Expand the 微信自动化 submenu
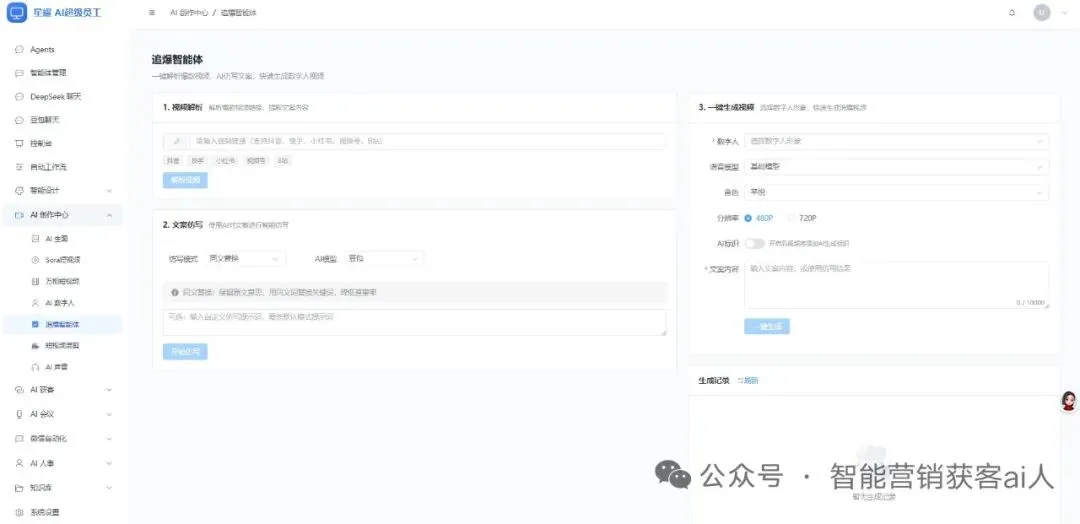 [109, 438]
